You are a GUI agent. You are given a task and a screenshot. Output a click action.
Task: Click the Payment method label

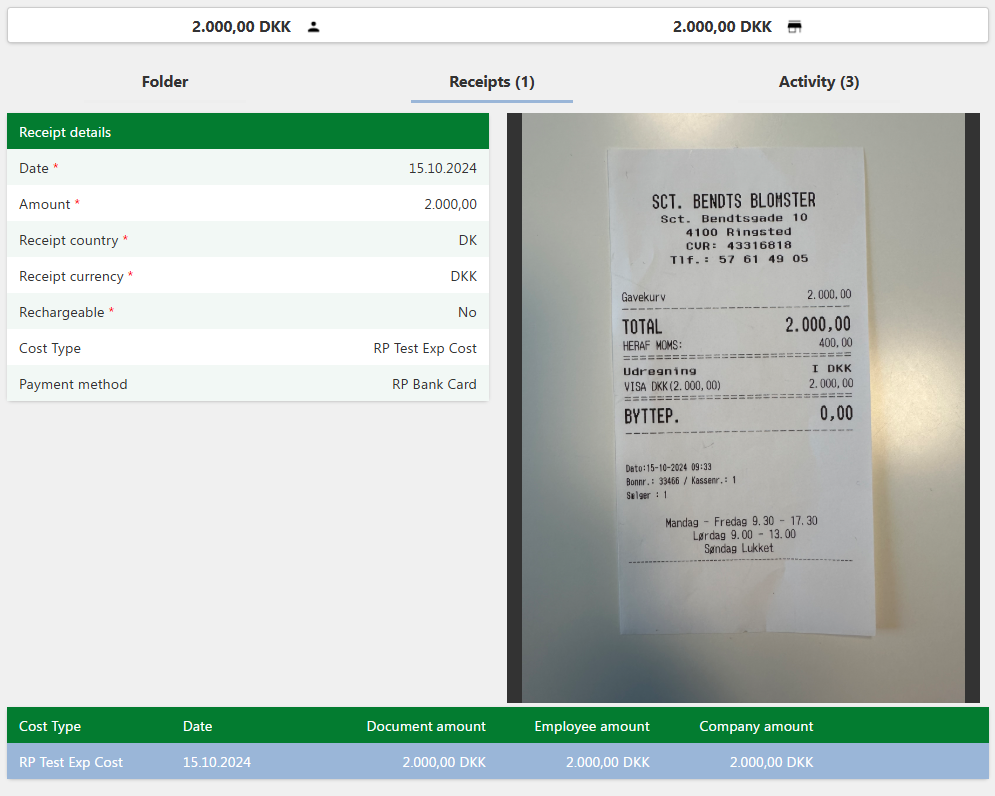[73, 385]
